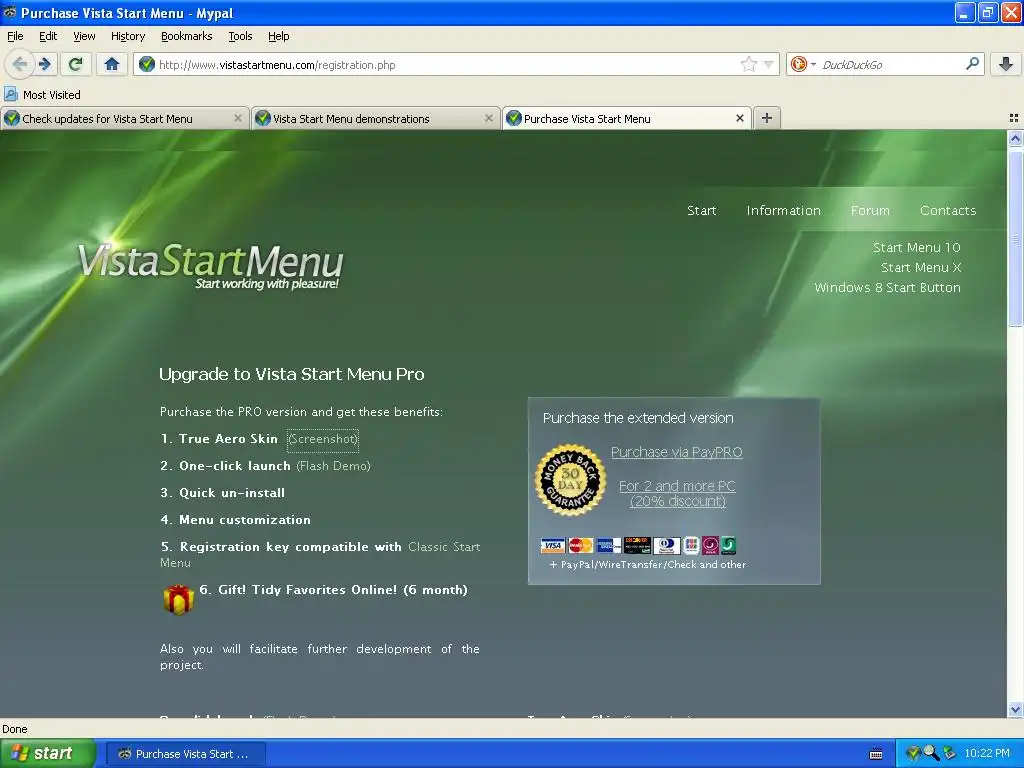Click the green checkmark system tray icon
This screenshot has width=1024, height=768.
click(912, 753)
